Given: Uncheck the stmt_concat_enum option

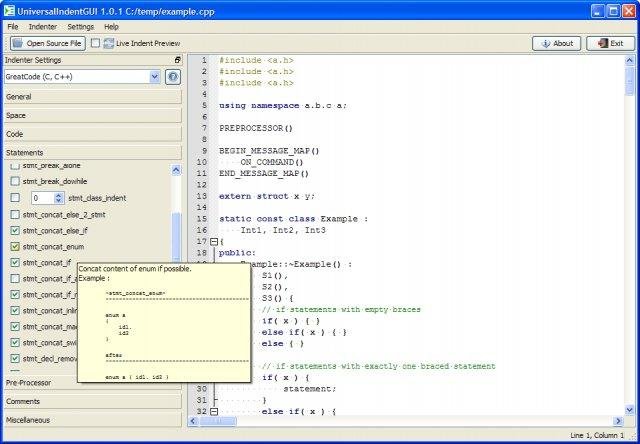Looking at the screenshot, I should pos(14,246).
